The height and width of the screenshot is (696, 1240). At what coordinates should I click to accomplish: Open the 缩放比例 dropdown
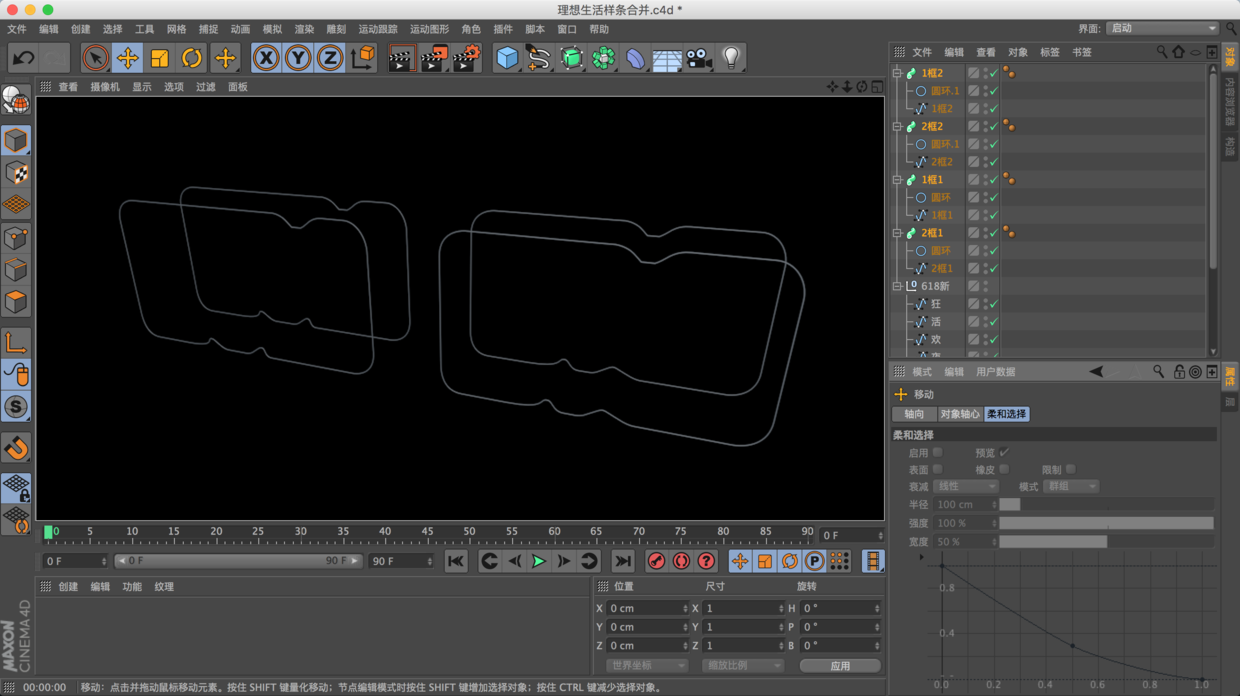click(x=742, y=666)
